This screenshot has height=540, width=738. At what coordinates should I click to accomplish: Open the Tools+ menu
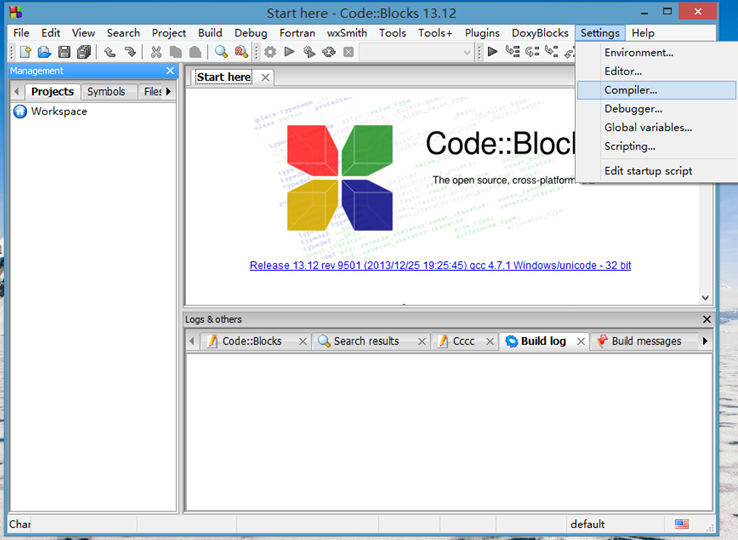(x=435, y=33)
